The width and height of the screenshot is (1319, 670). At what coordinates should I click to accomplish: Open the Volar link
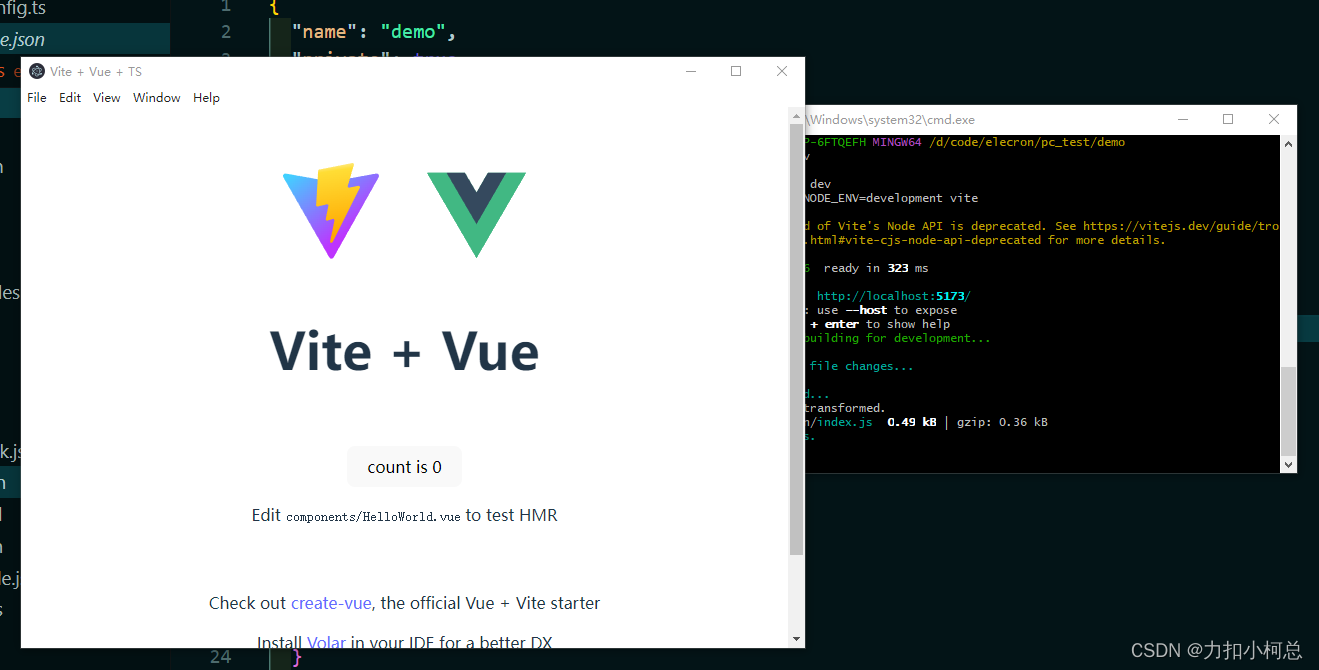pos(326,642)
